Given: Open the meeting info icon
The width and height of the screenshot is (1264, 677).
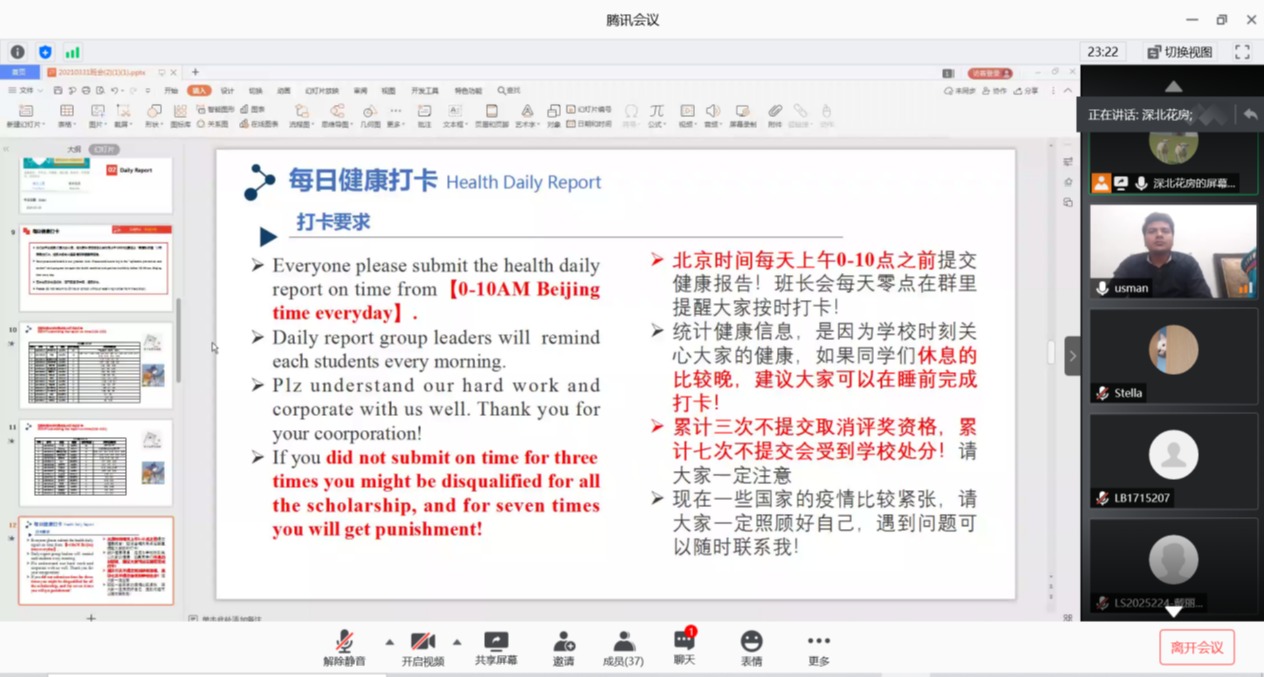Looking at the screenshot, I should pos(18,52).
